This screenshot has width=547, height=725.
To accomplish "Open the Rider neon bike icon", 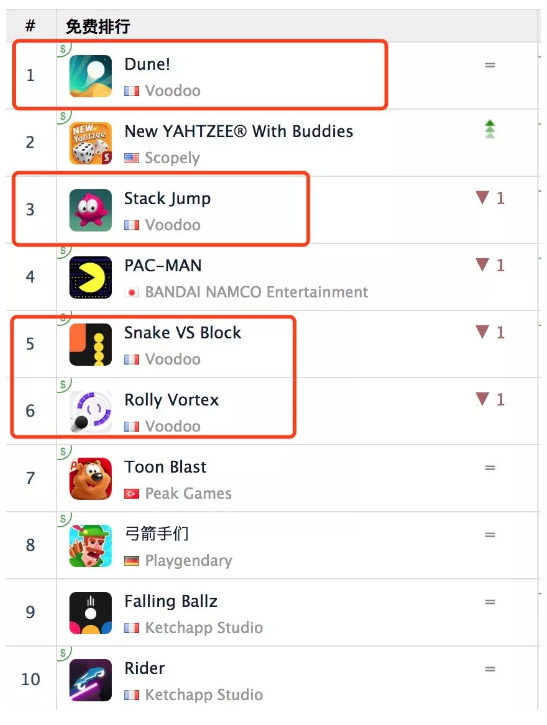I will (91, 680).
